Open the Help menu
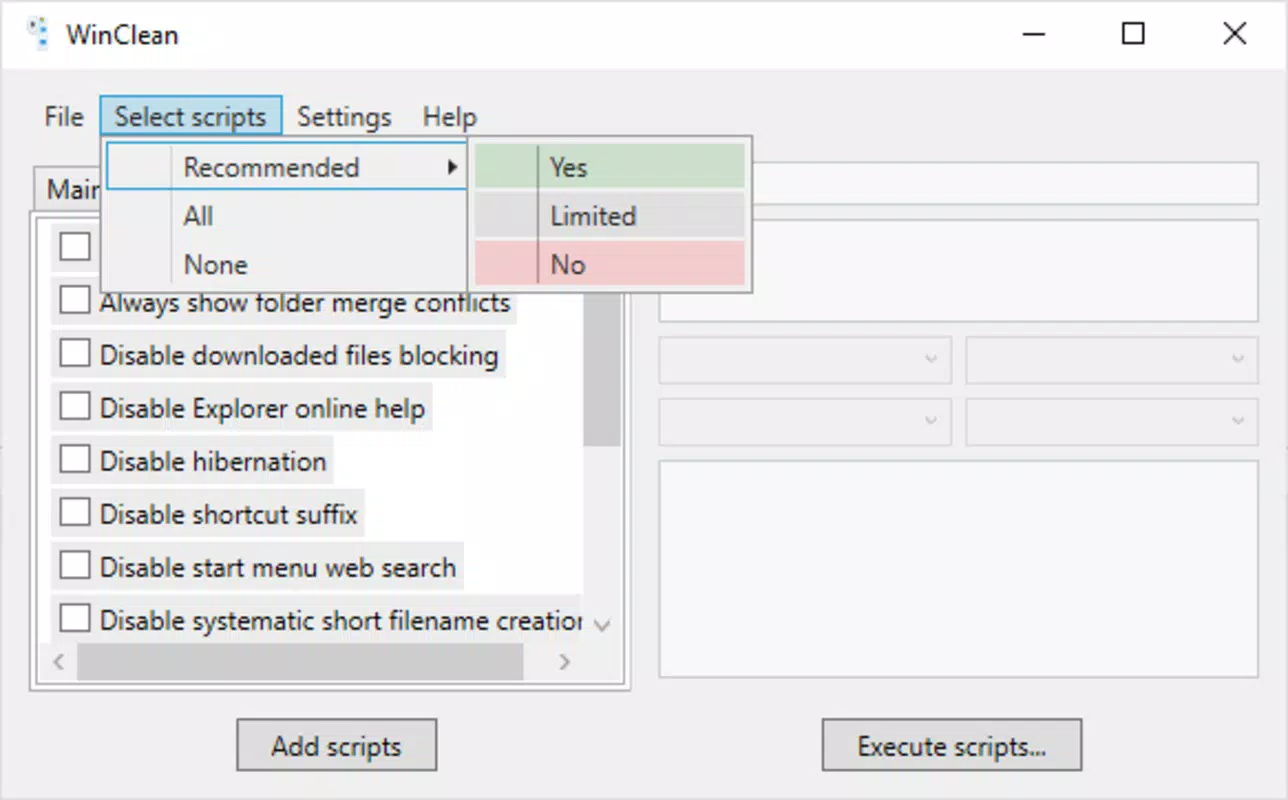The height and width of the screenshot is (800, 1288). (x=449, y=117)
